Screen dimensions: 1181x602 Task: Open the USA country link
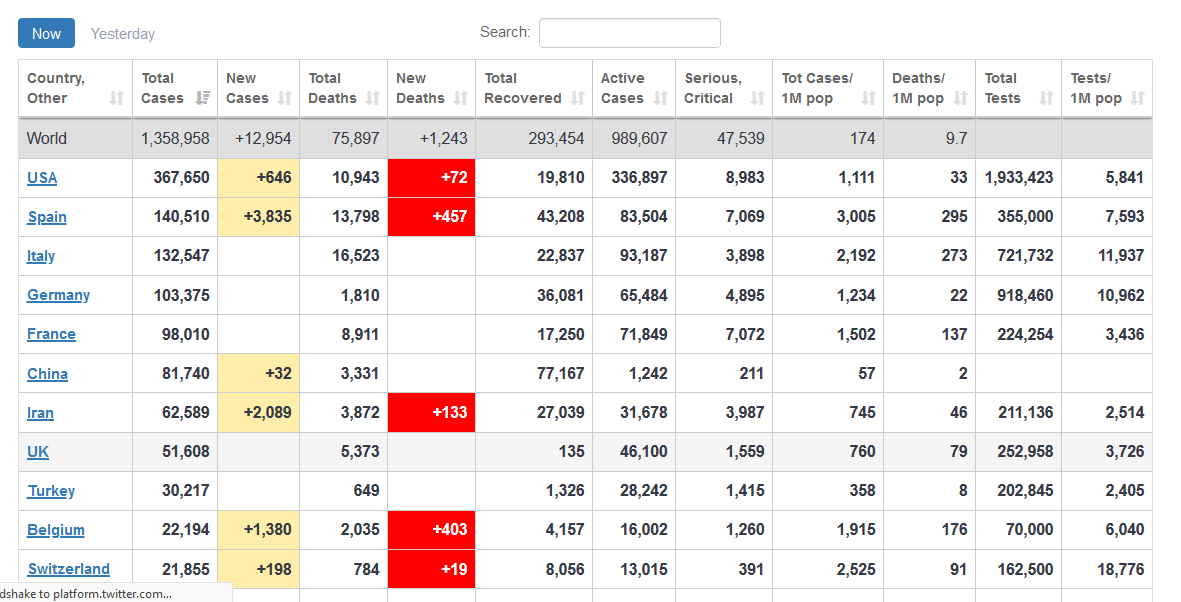pos(42,178)
